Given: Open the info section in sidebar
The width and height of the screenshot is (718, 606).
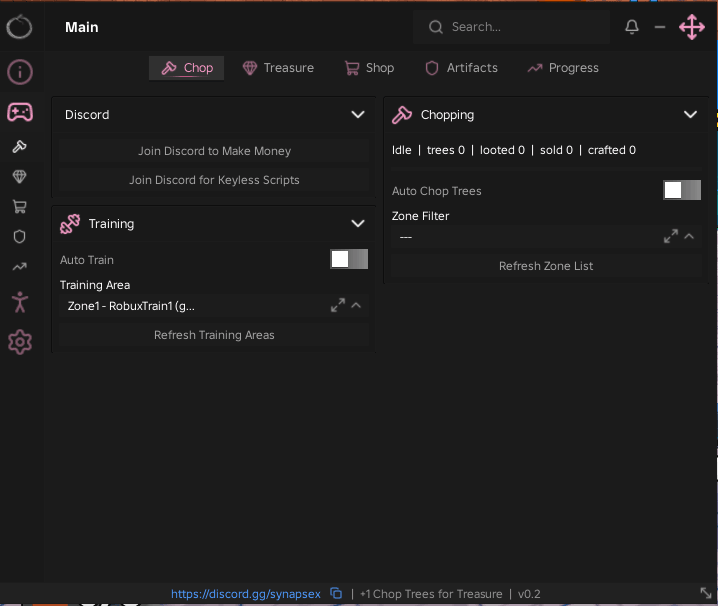Looking at the screenshot, I should click(x=20, y=72).
